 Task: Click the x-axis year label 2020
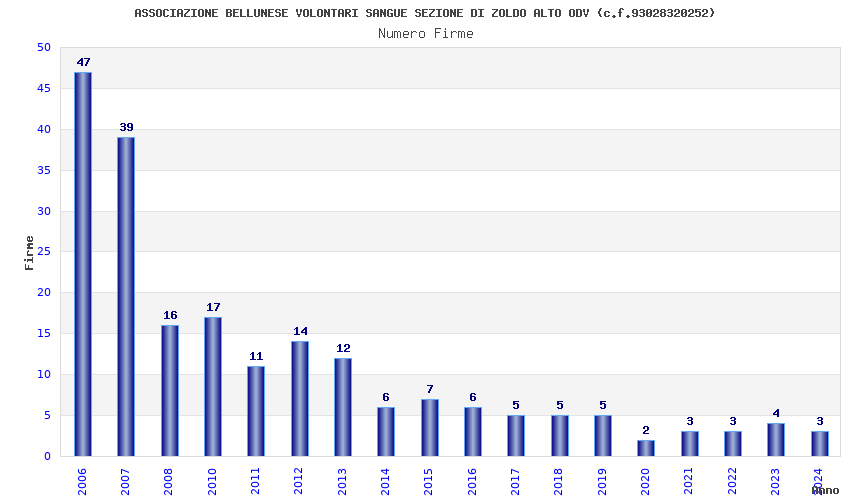pos(646,482)
